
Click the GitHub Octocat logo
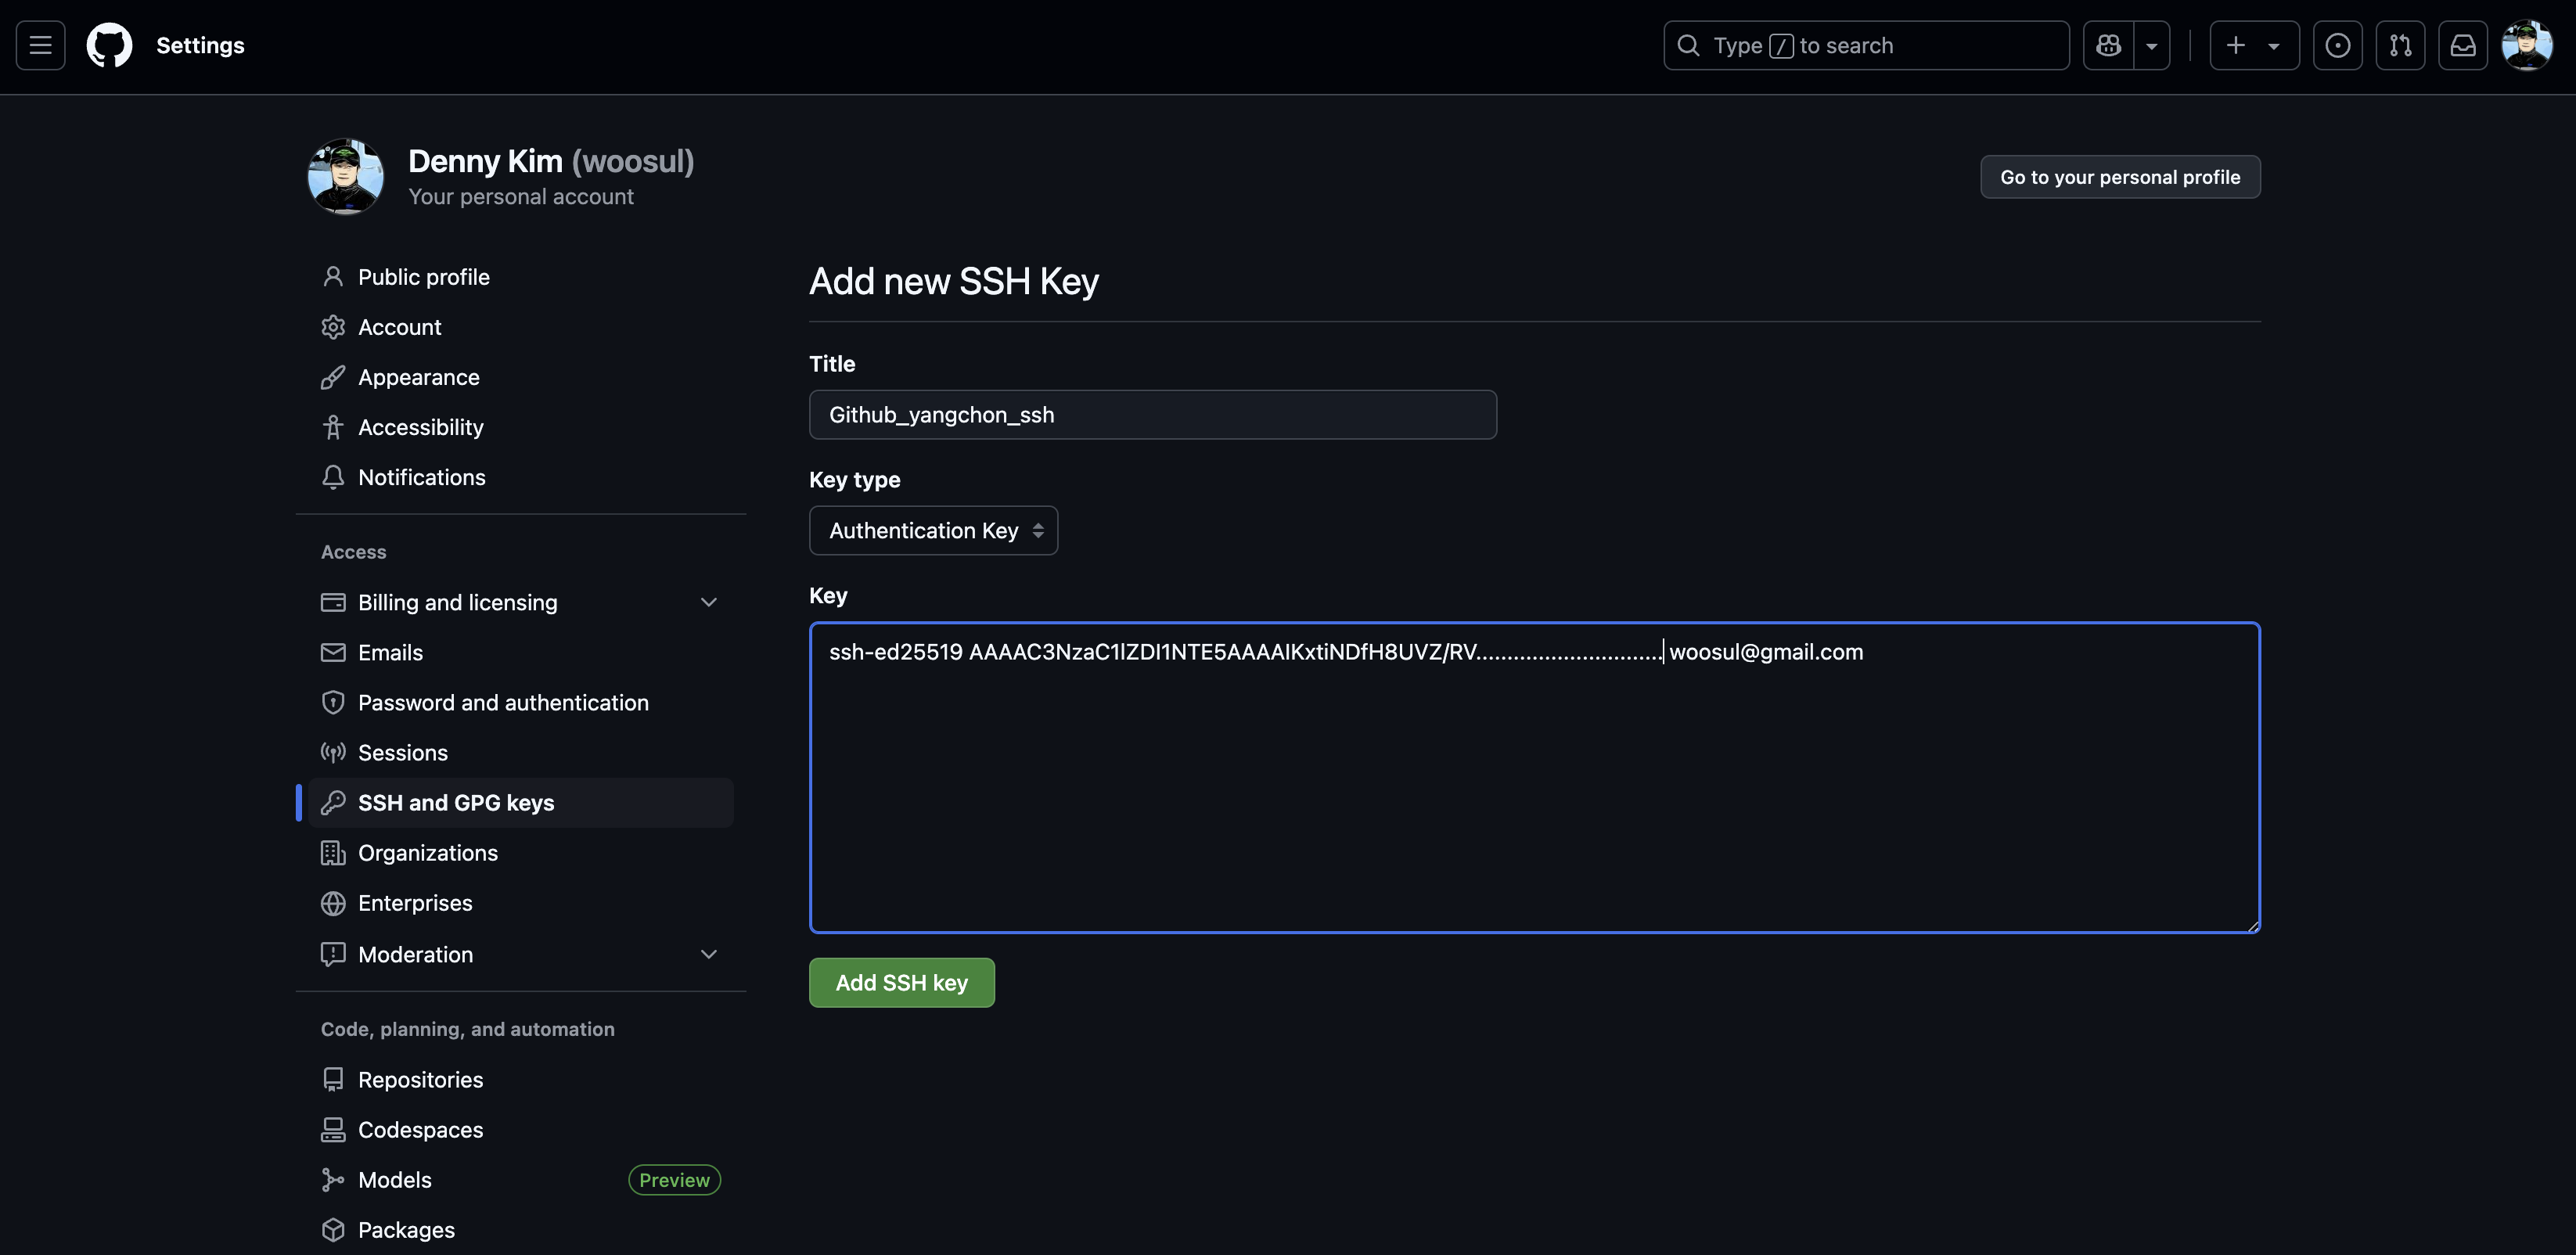[109, 45]
